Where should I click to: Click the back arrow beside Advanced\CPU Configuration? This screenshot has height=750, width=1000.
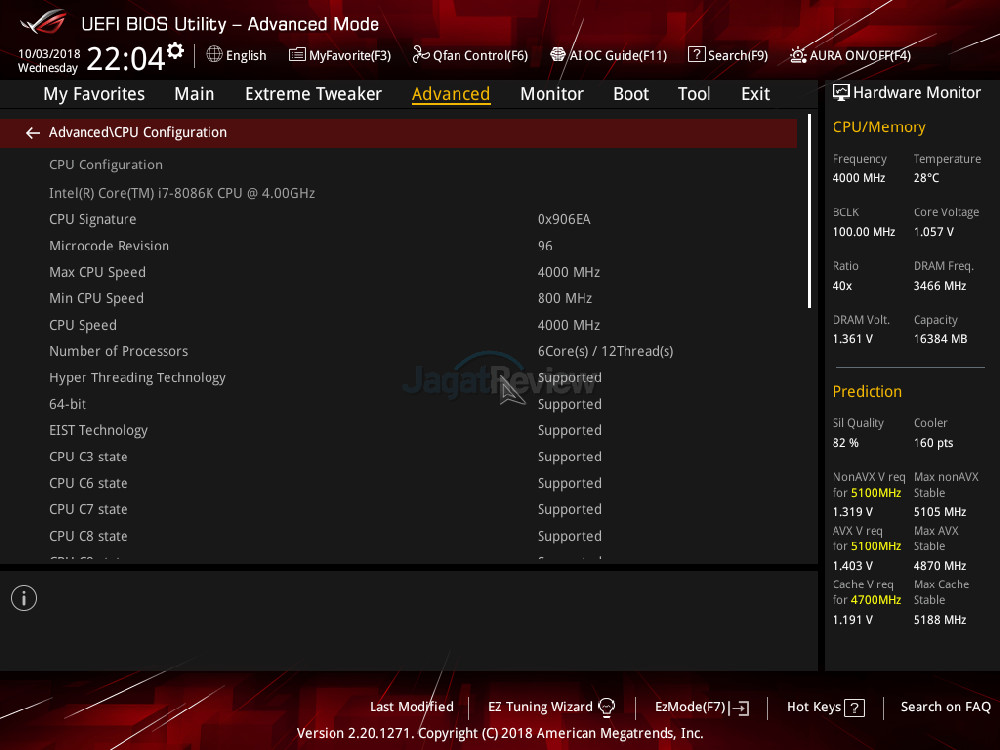click(33, 133)
